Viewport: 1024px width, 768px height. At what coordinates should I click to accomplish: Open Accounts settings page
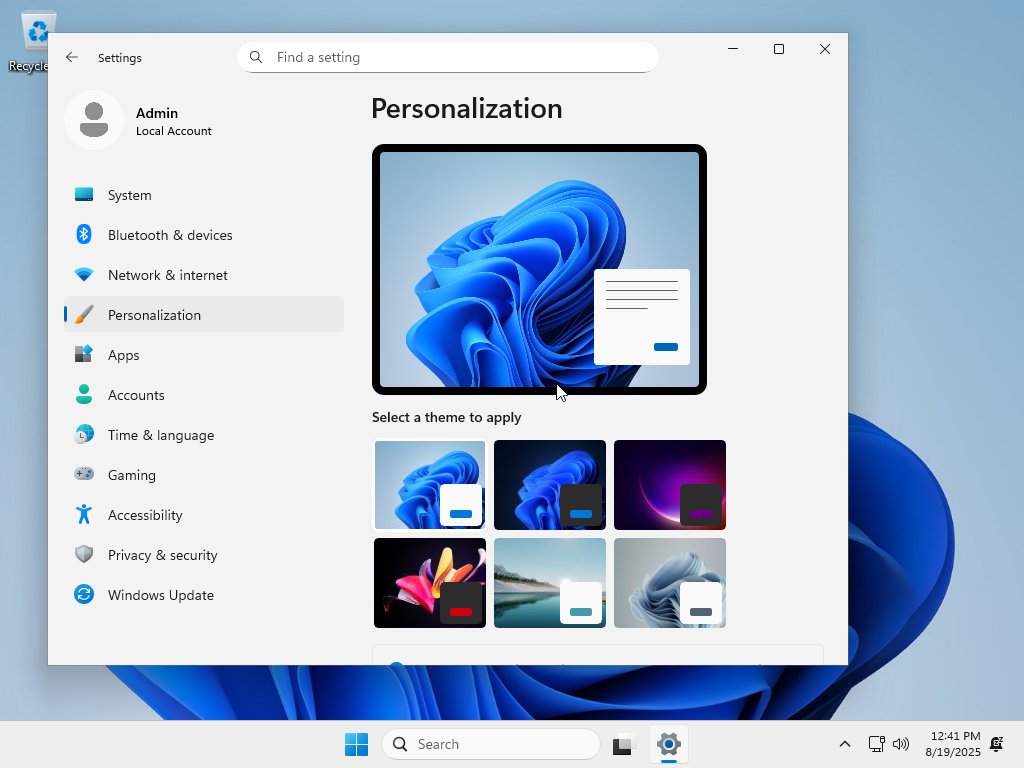coord(204,394)
